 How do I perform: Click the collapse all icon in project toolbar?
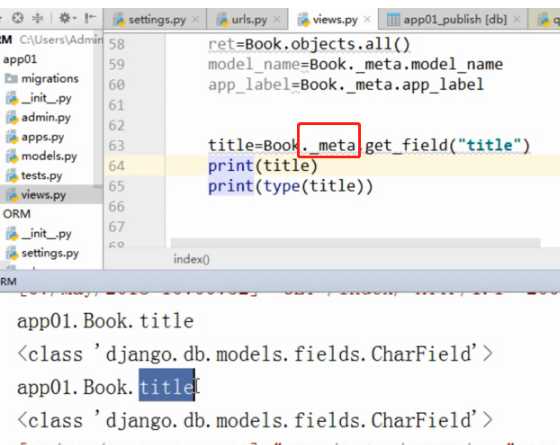pos(38,18)
